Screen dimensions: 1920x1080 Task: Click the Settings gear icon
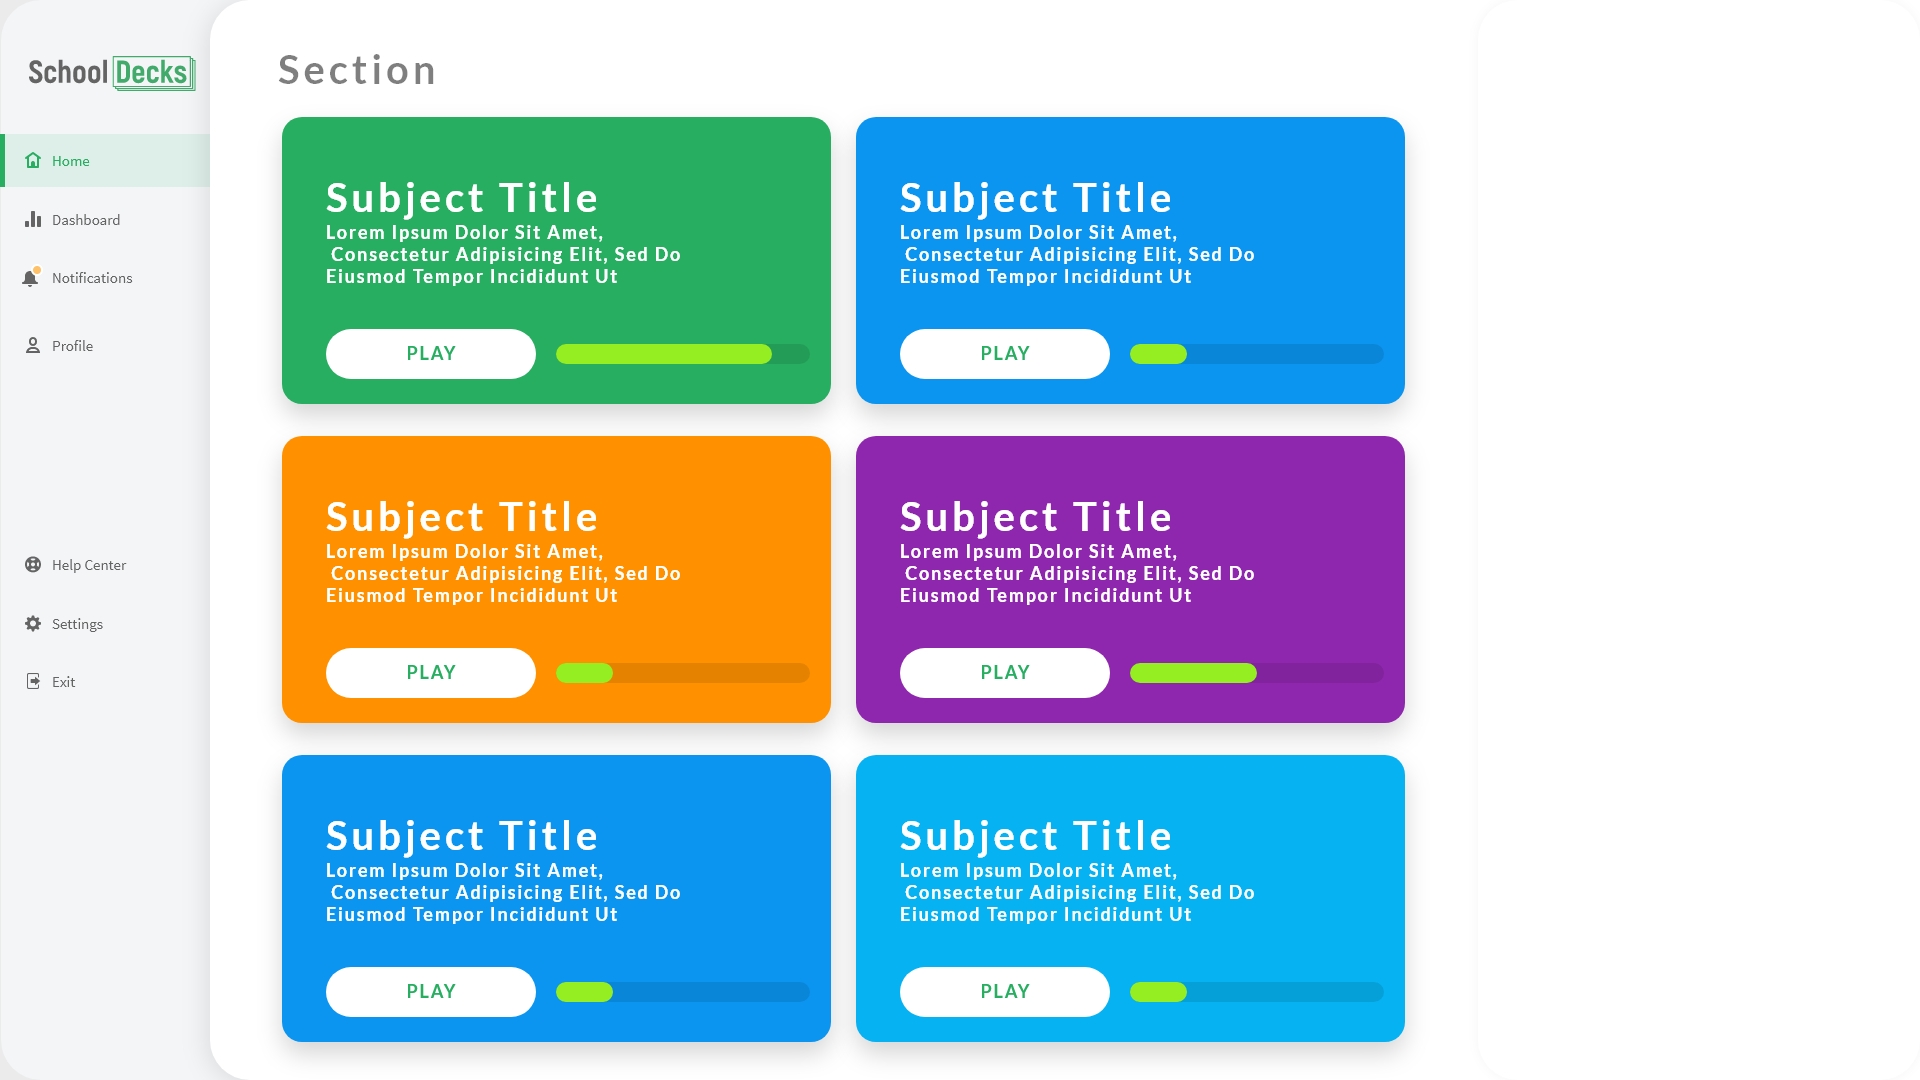coord(33,624)
